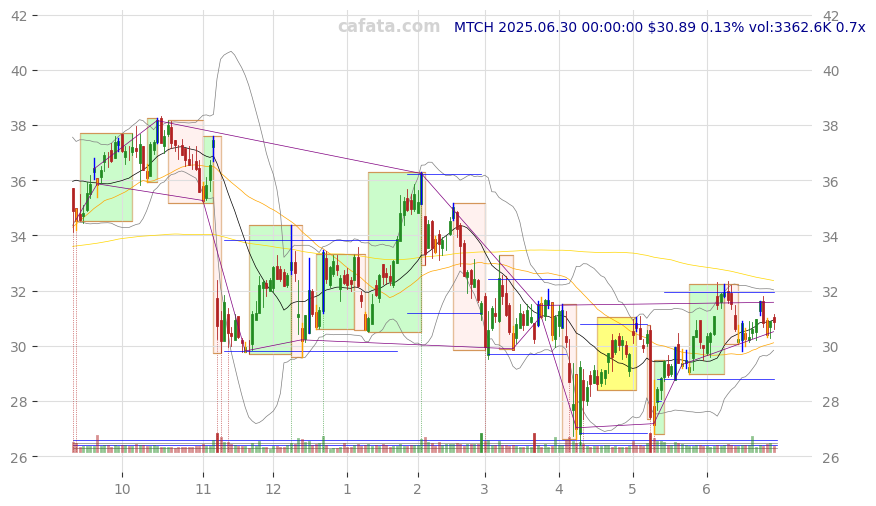Click the x-axis month label 11
Screen dimensions: 876x506
tap(203, 490)
